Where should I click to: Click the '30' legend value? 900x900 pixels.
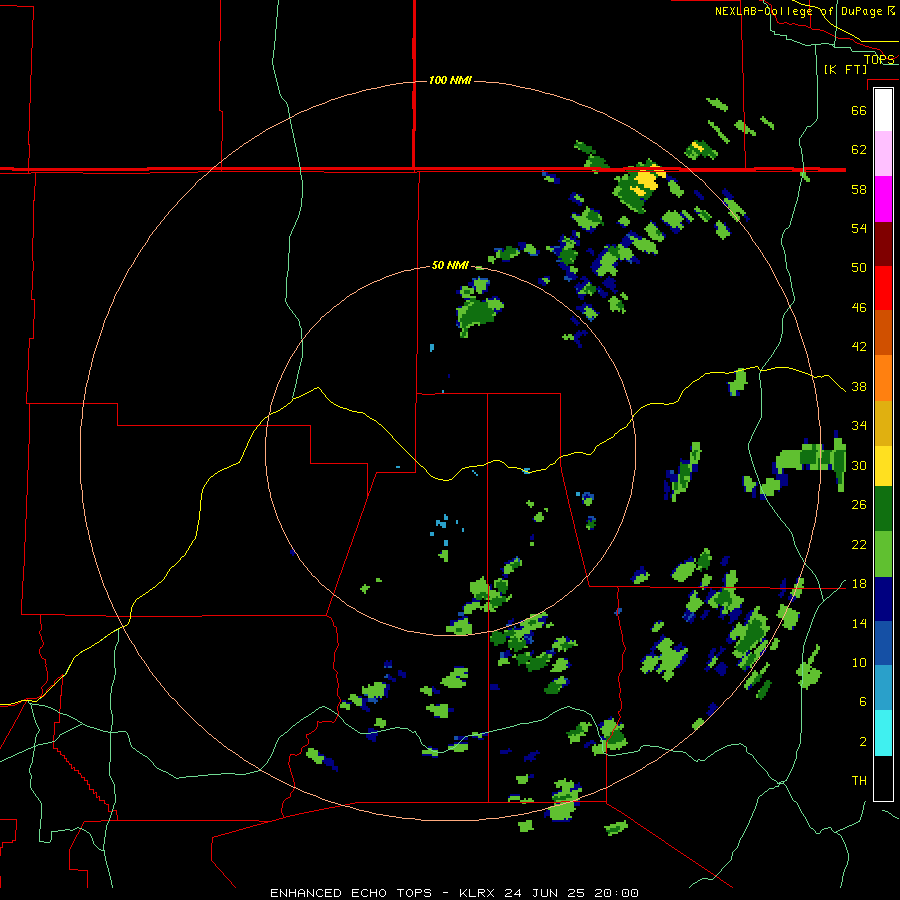[859, 465]
